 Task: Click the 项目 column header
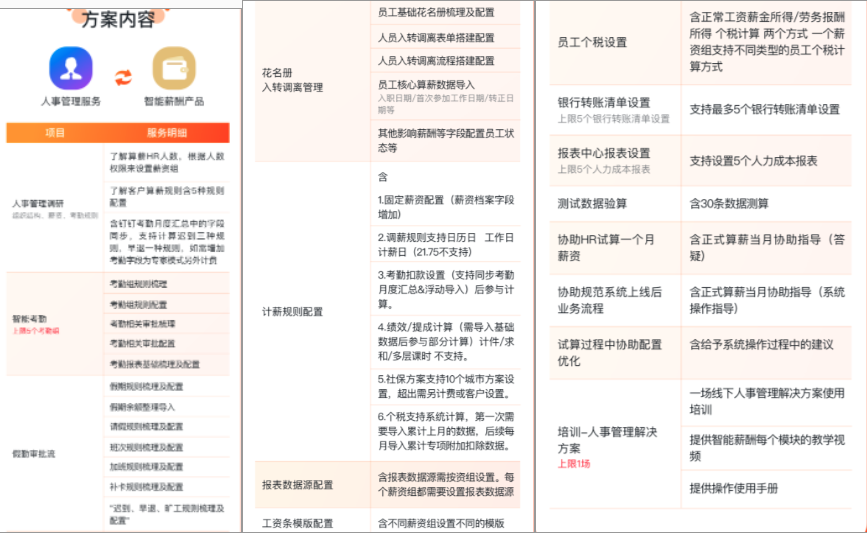pos(55,133)
